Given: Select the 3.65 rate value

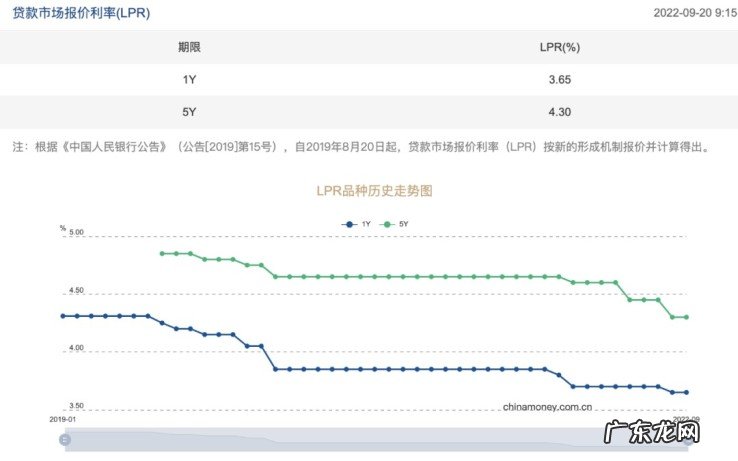Looking at the screenshot, I should (560, 80).
